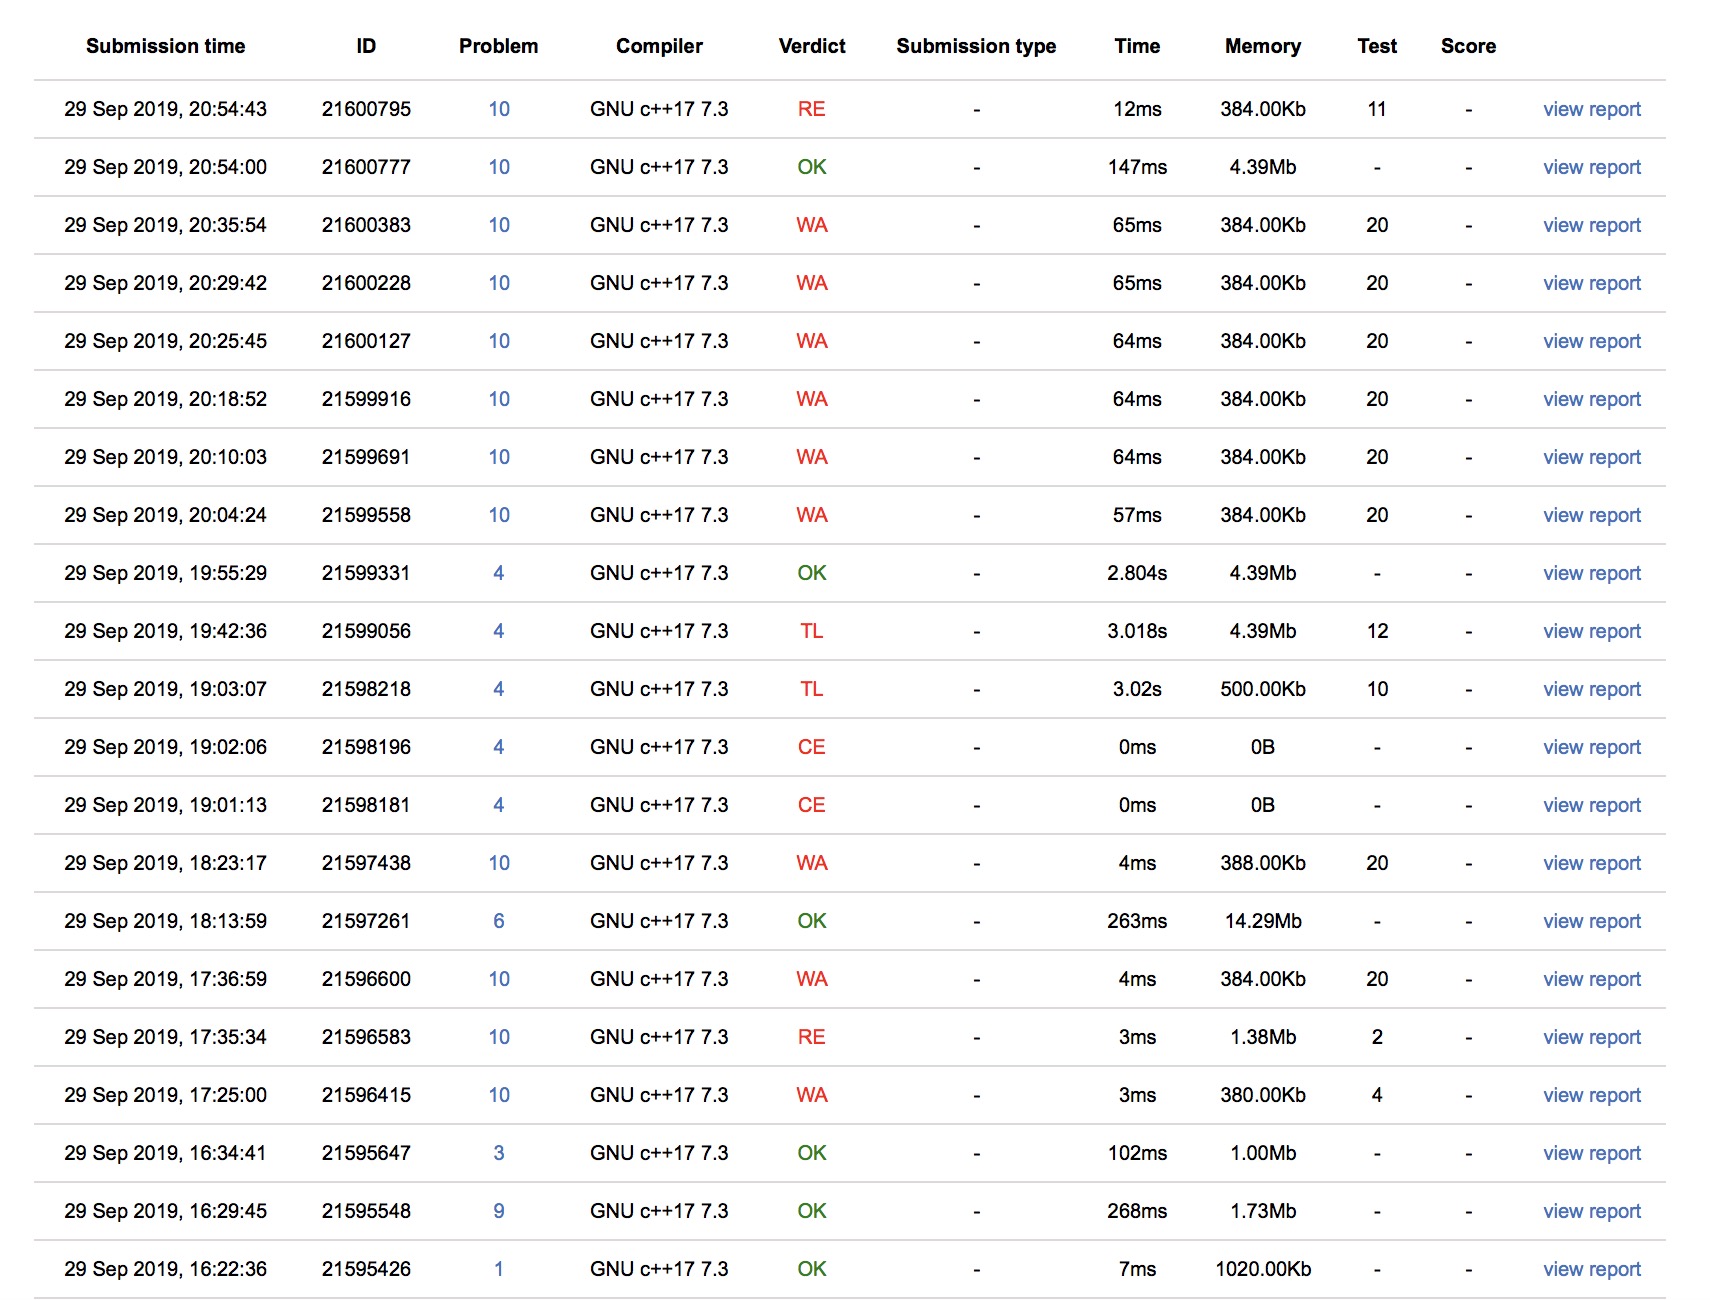Screen dimensions: 1710x1300
Task: Open problem 1 link for submission 21595426
Action: point(498,1269)
